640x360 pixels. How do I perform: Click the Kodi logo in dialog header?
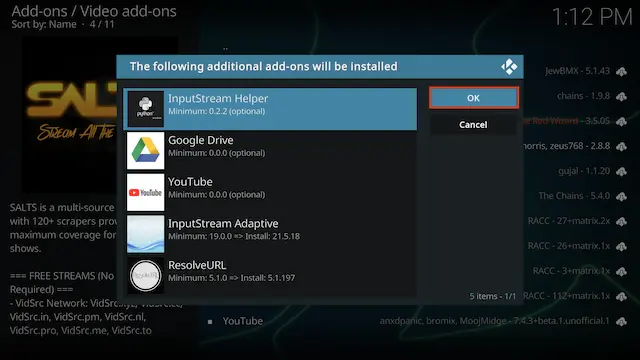pyautogui.click(x=509, y=67)
